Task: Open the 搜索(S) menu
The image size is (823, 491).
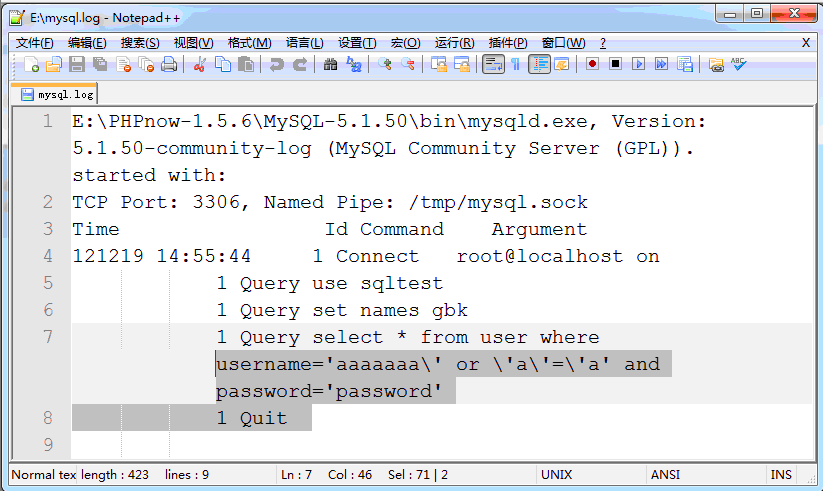Action: coord(140,43)
